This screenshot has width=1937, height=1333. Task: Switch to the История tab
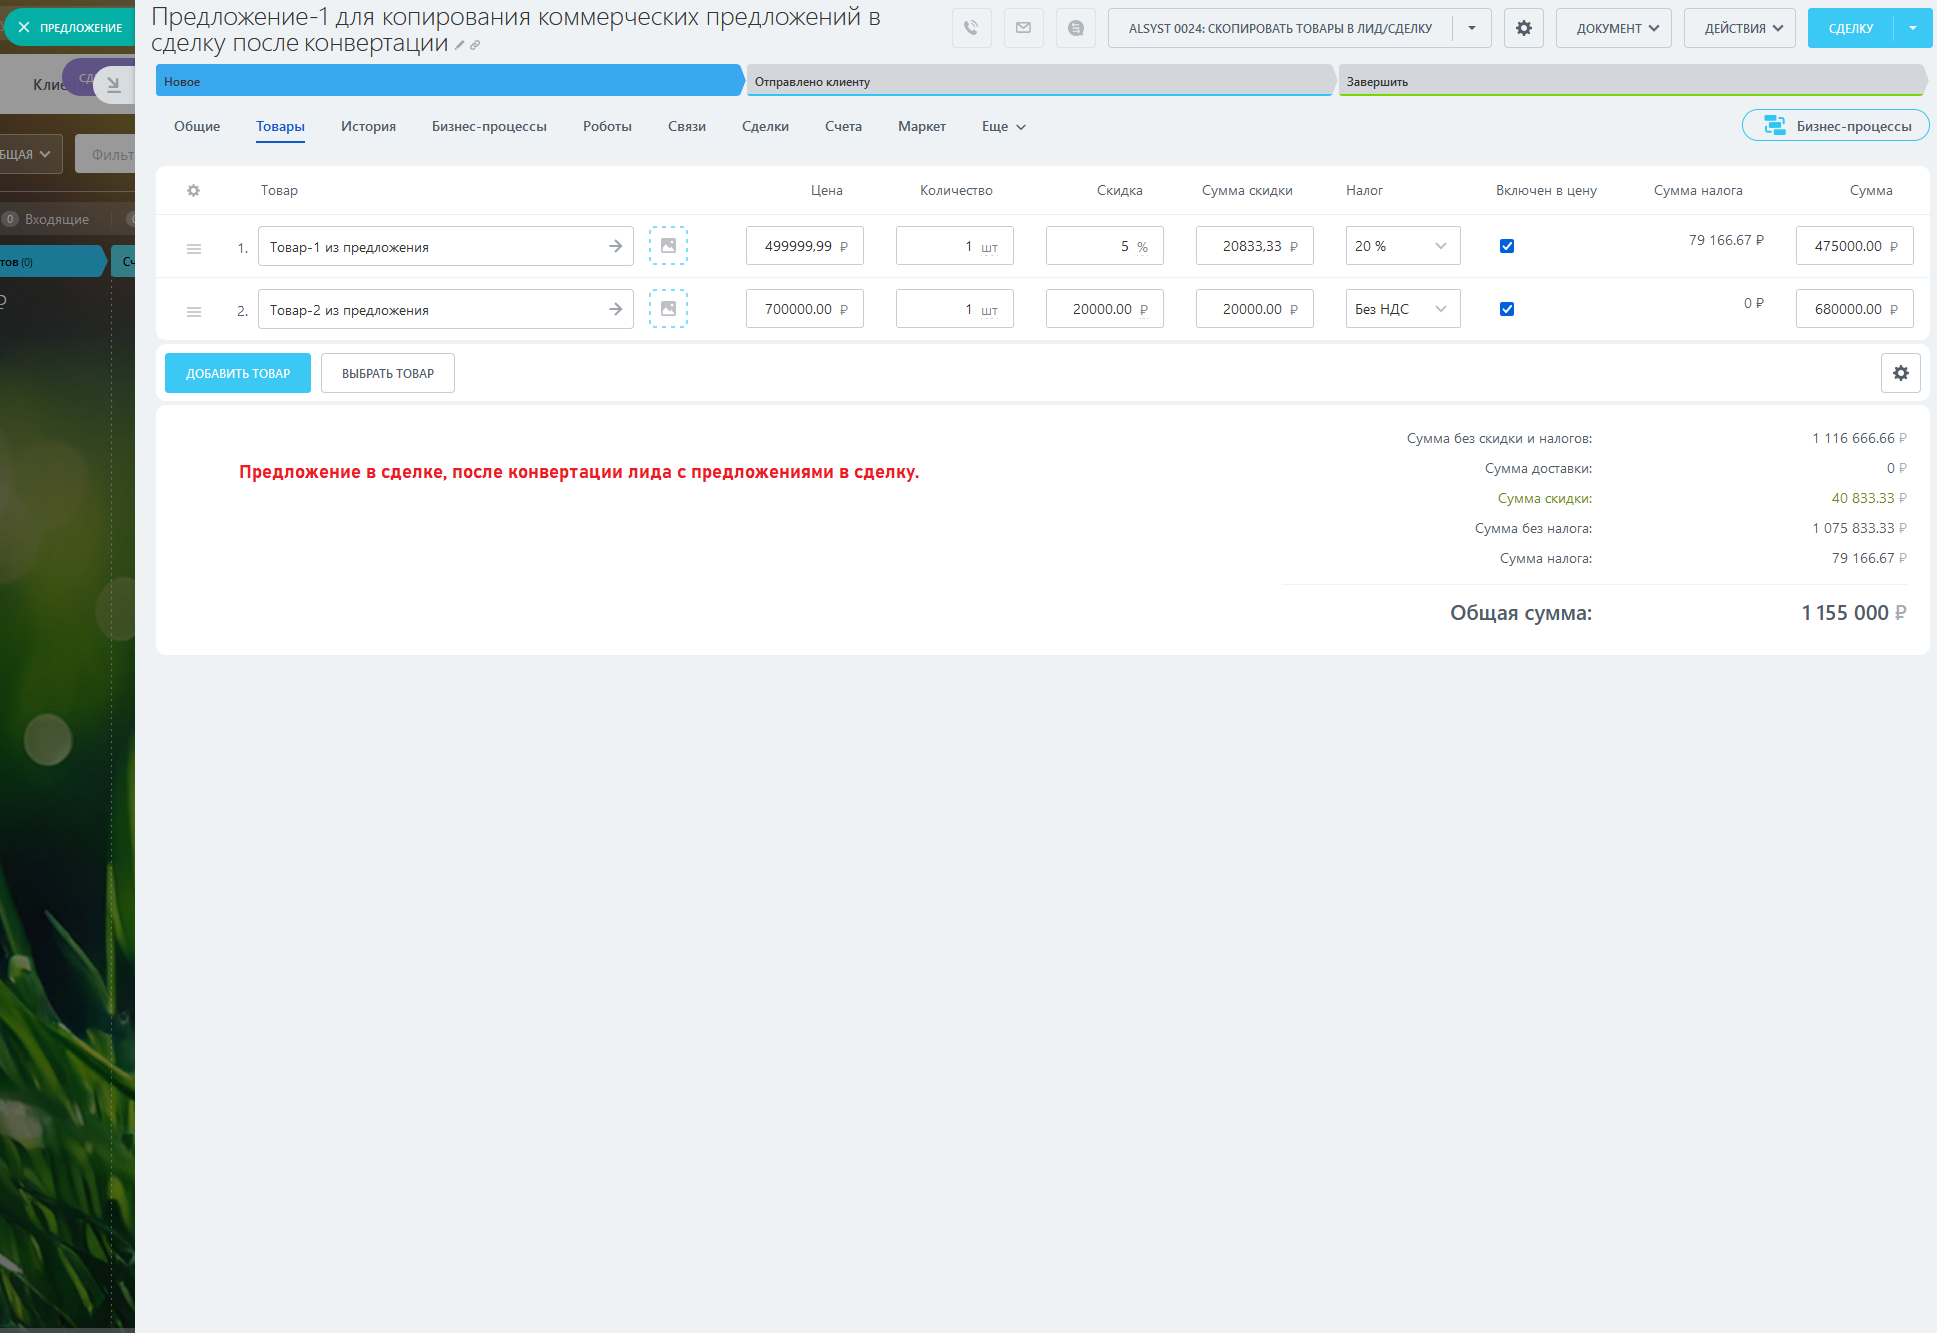368,126
